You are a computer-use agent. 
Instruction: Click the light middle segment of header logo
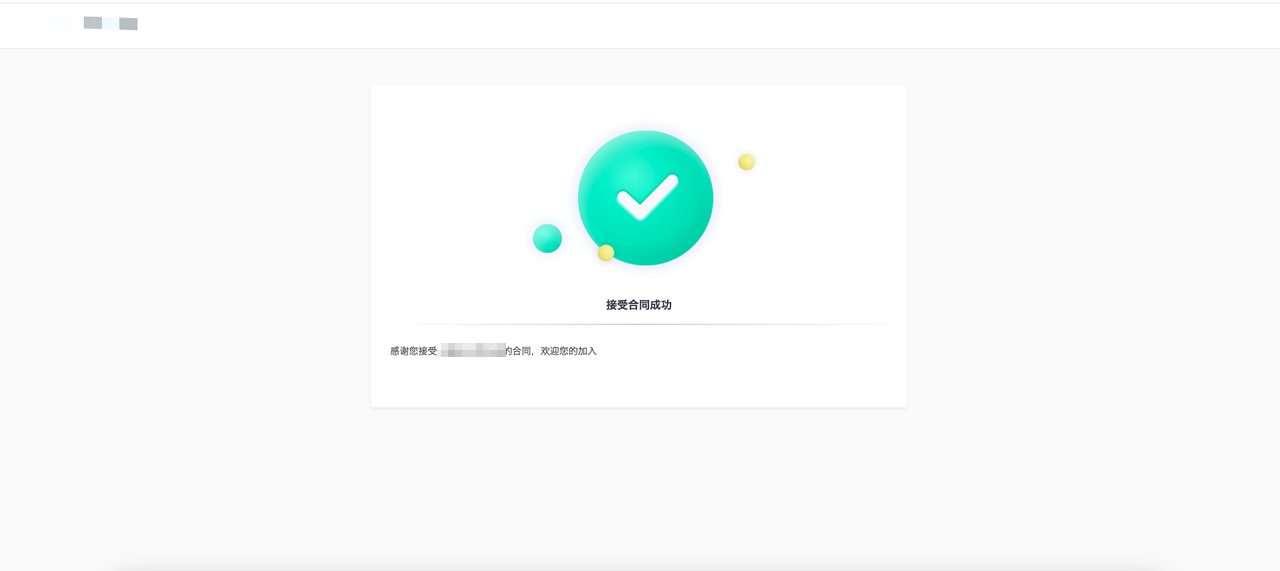[110, 23]
